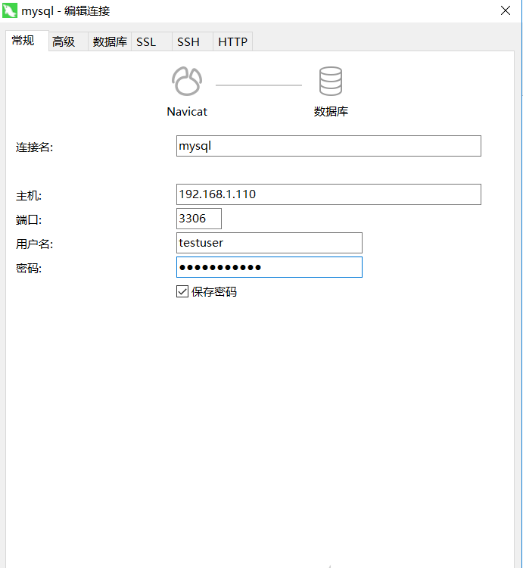Click the Navicat text label
The image size is (523, 568).
pyautogui.click(x=187, y=112)
